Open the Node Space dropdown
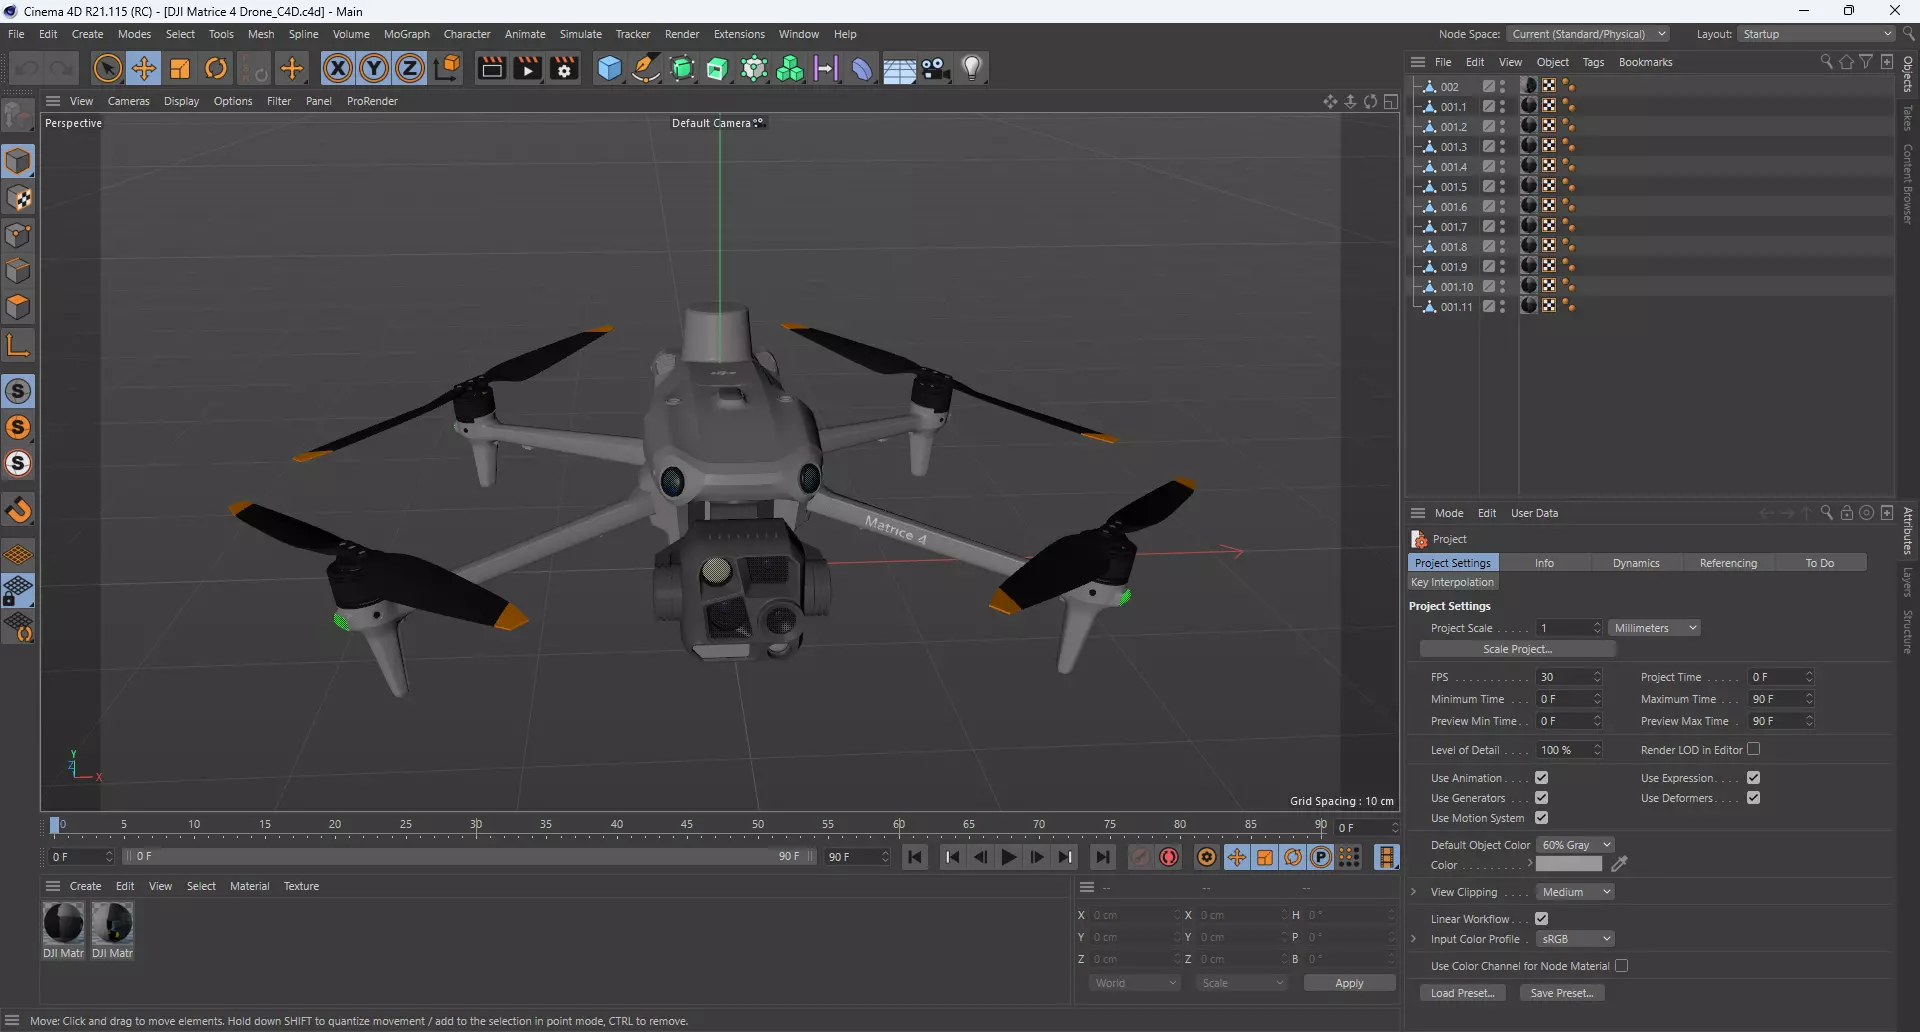 point(1588,34)
